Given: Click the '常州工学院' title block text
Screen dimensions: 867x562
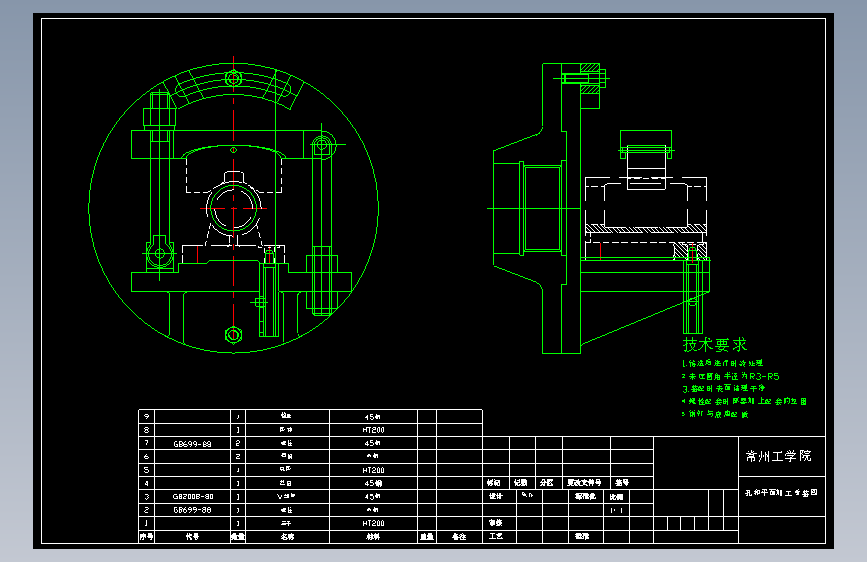Looking at the screenshot, I should point(778,456).
